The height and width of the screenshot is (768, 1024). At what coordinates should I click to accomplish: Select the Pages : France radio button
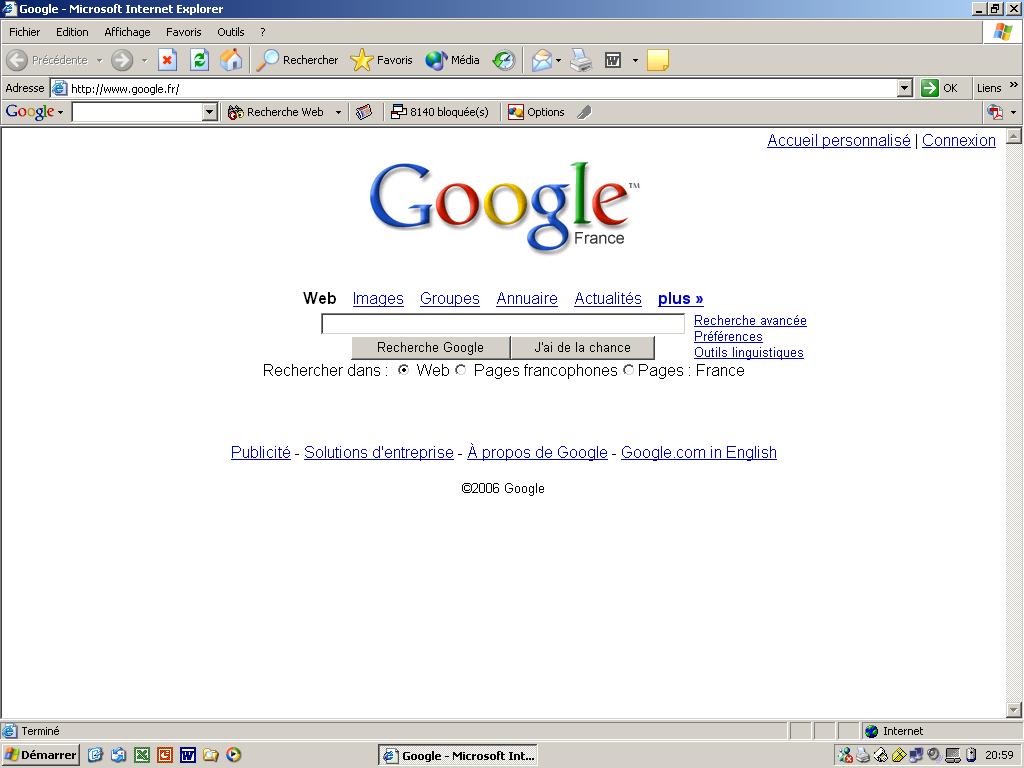point(628,370)
